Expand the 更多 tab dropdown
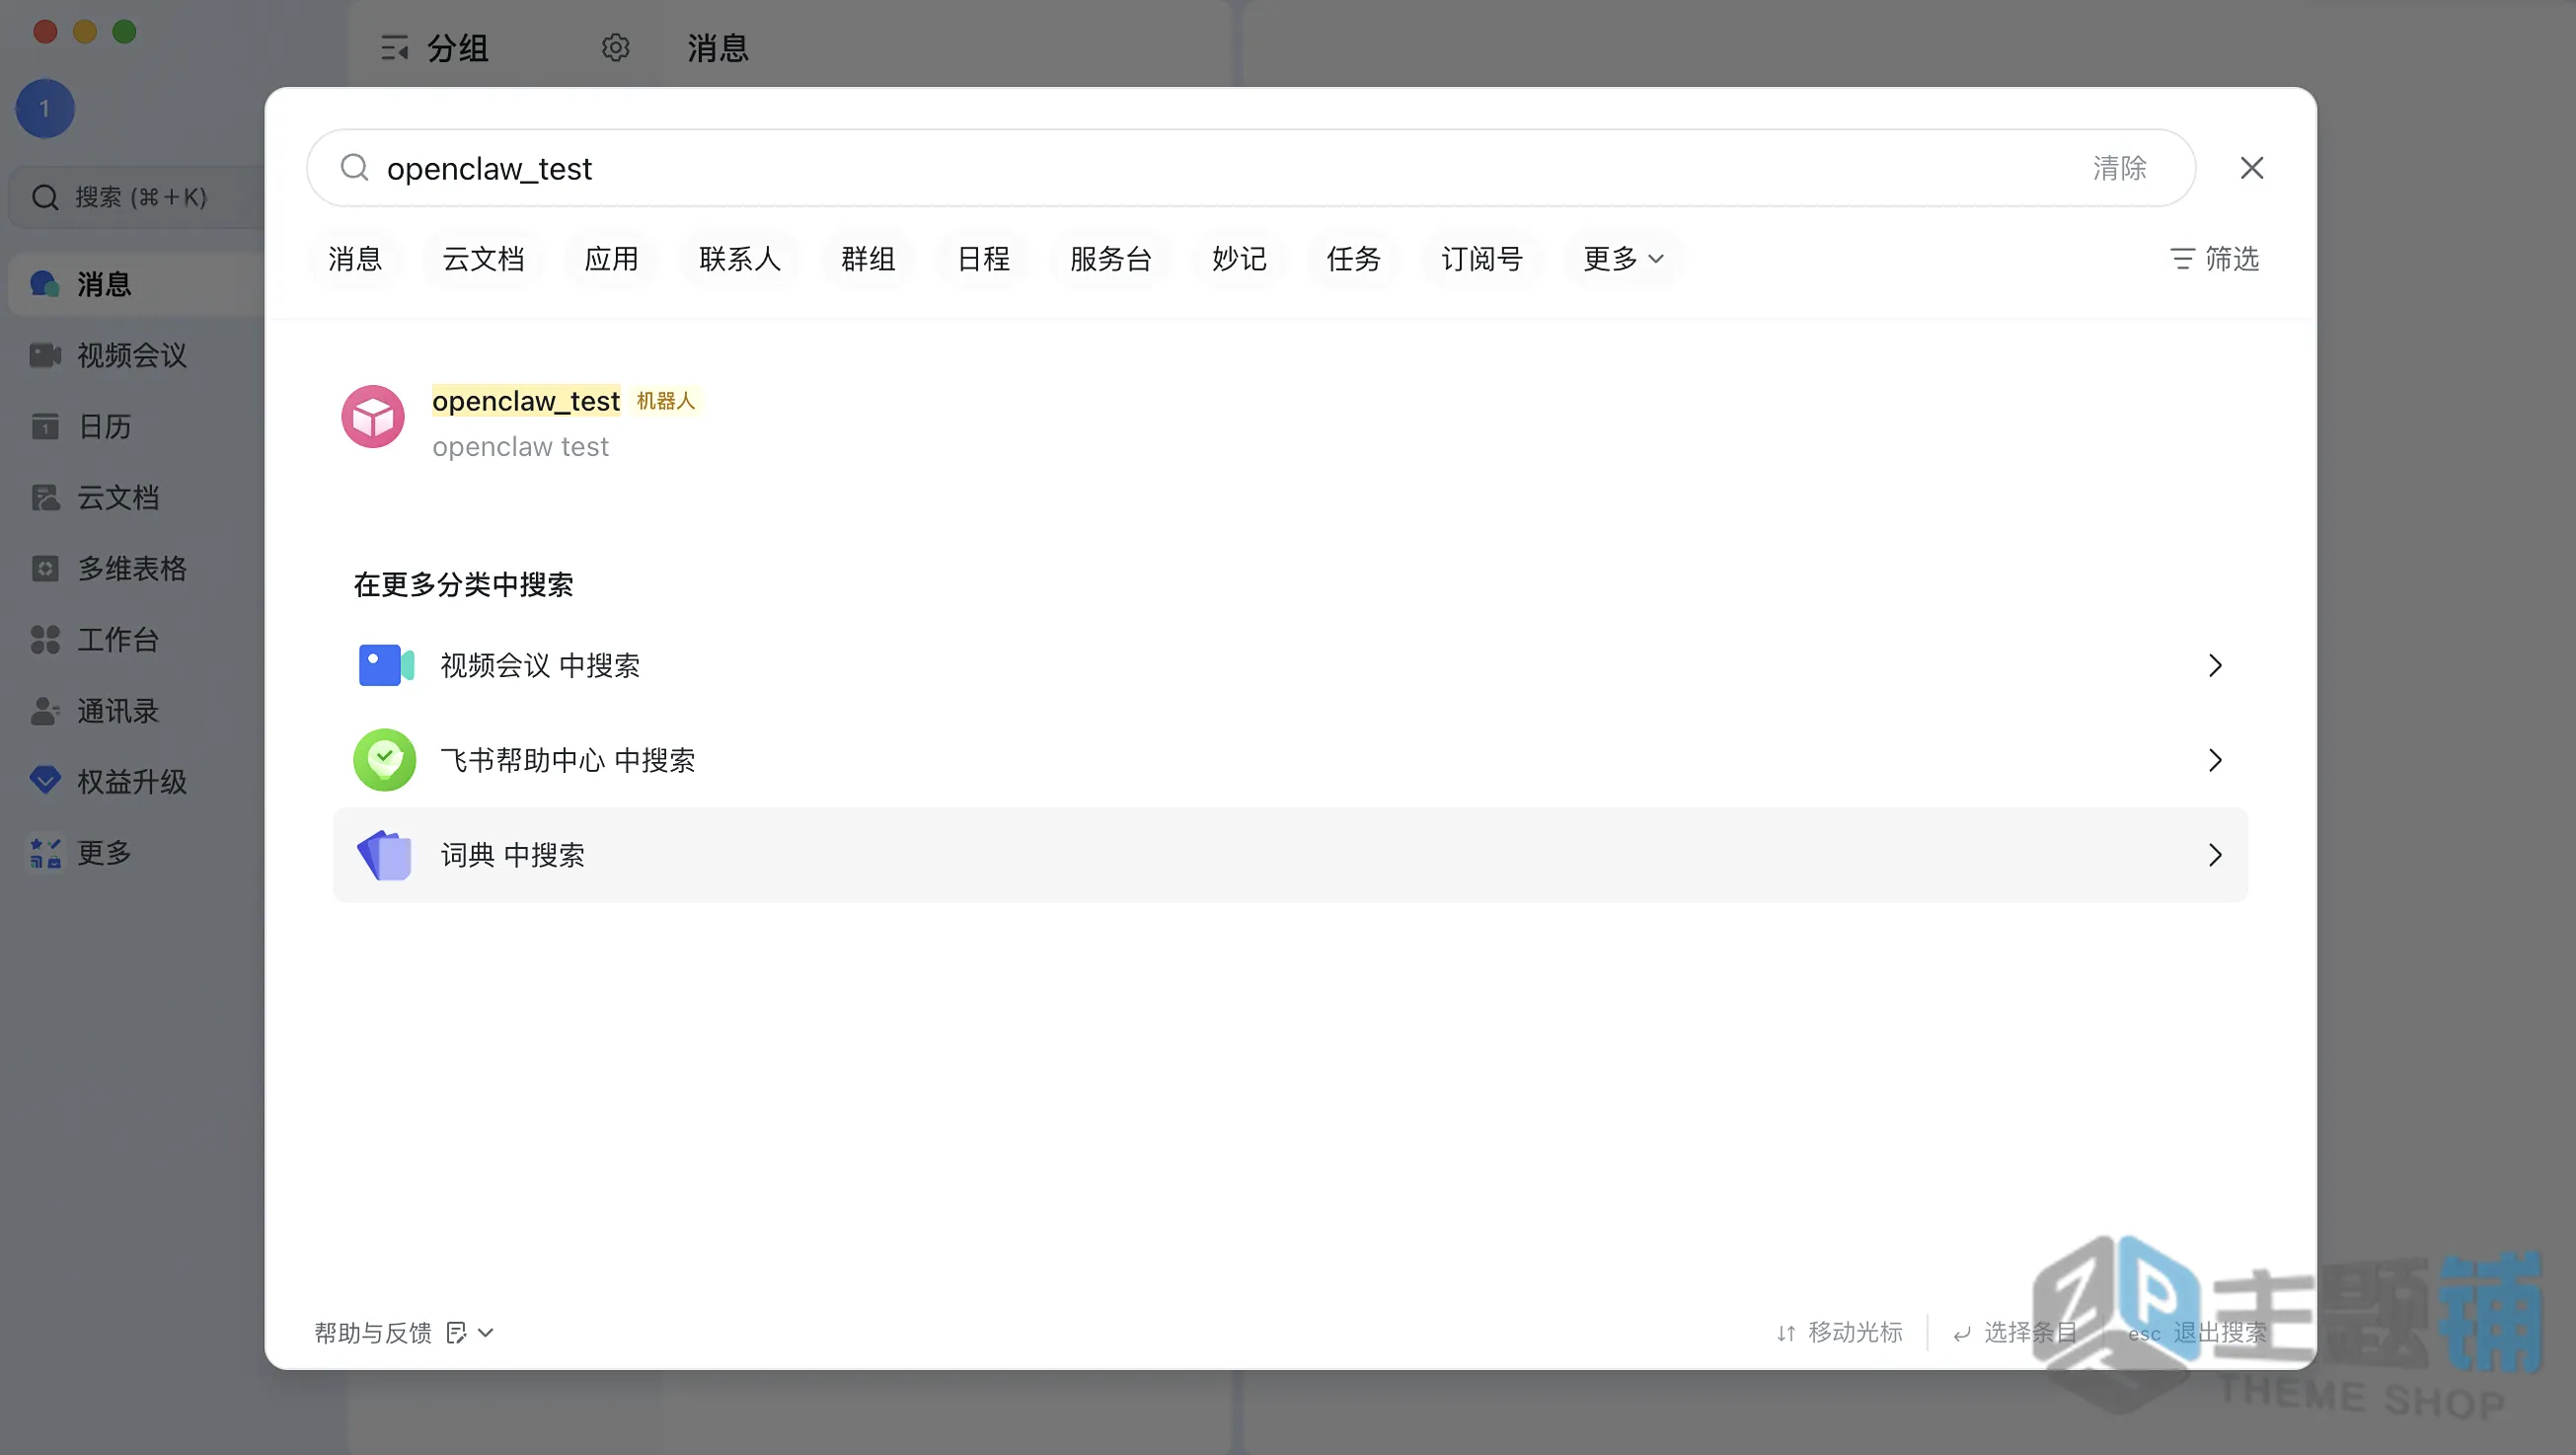Viewport: 2576px width, 1455px height. pyautogui.click(x=1622, y=259)
